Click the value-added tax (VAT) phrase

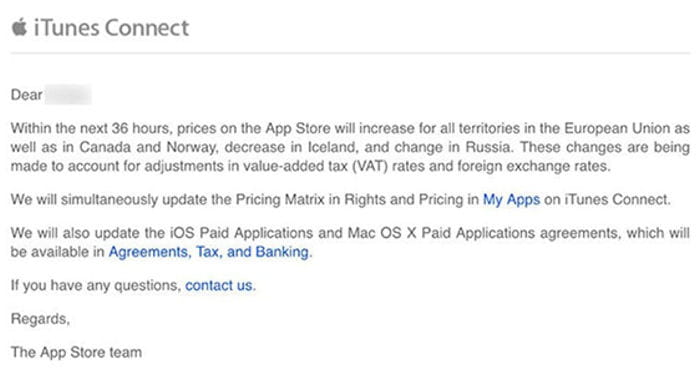316,166
